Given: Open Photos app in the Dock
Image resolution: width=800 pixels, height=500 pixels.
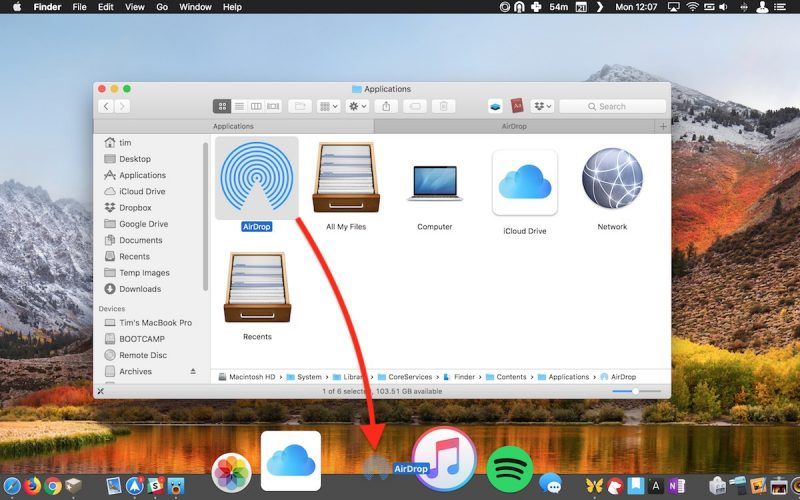Looking at the screenshot, I should click(232, 470).
